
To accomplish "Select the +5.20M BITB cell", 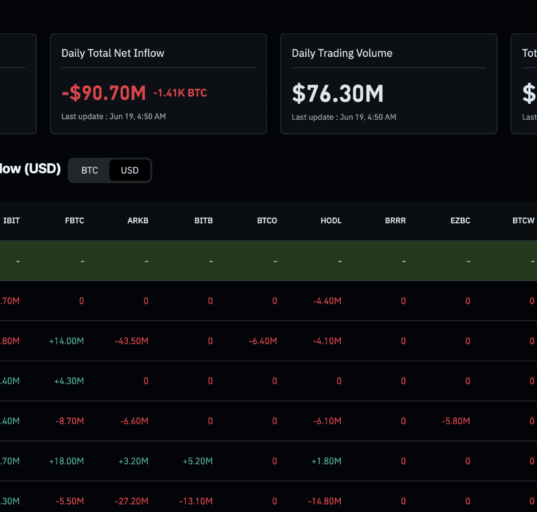I will (x=198, y=461).
